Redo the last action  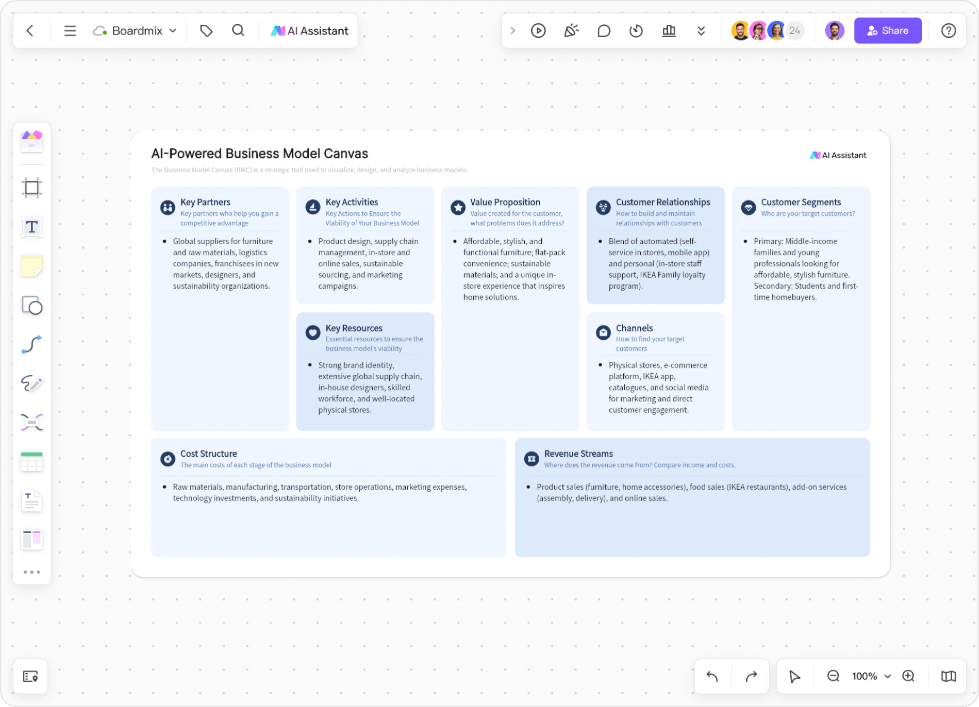751,676
